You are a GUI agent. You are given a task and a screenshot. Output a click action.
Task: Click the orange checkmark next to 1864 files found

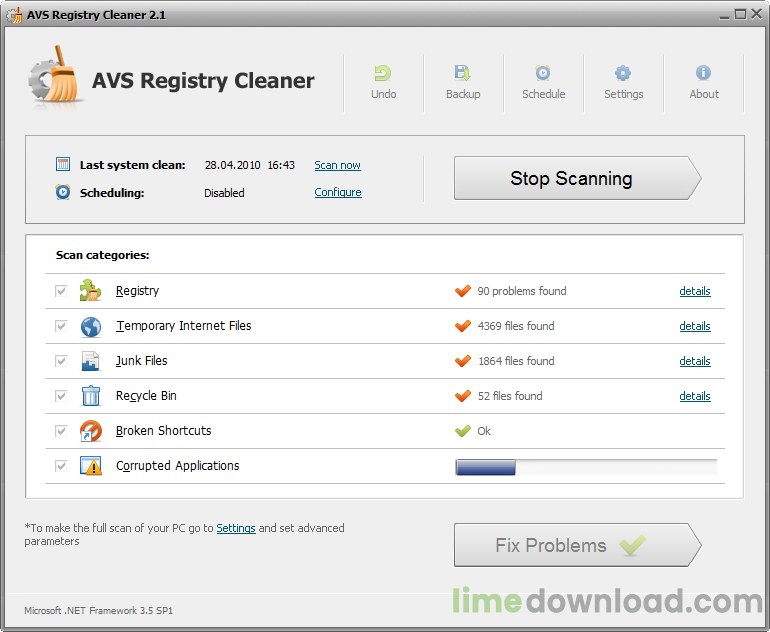(x=463, y=361)
